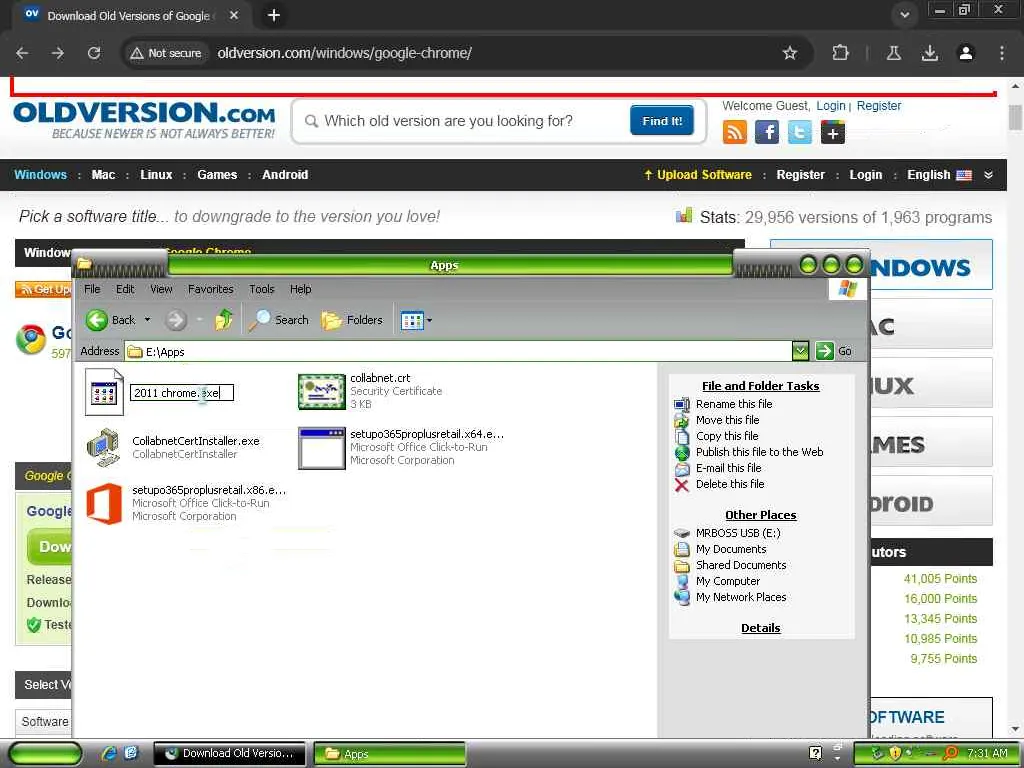Reload the oldversion.com page

(x=94, y=53)
